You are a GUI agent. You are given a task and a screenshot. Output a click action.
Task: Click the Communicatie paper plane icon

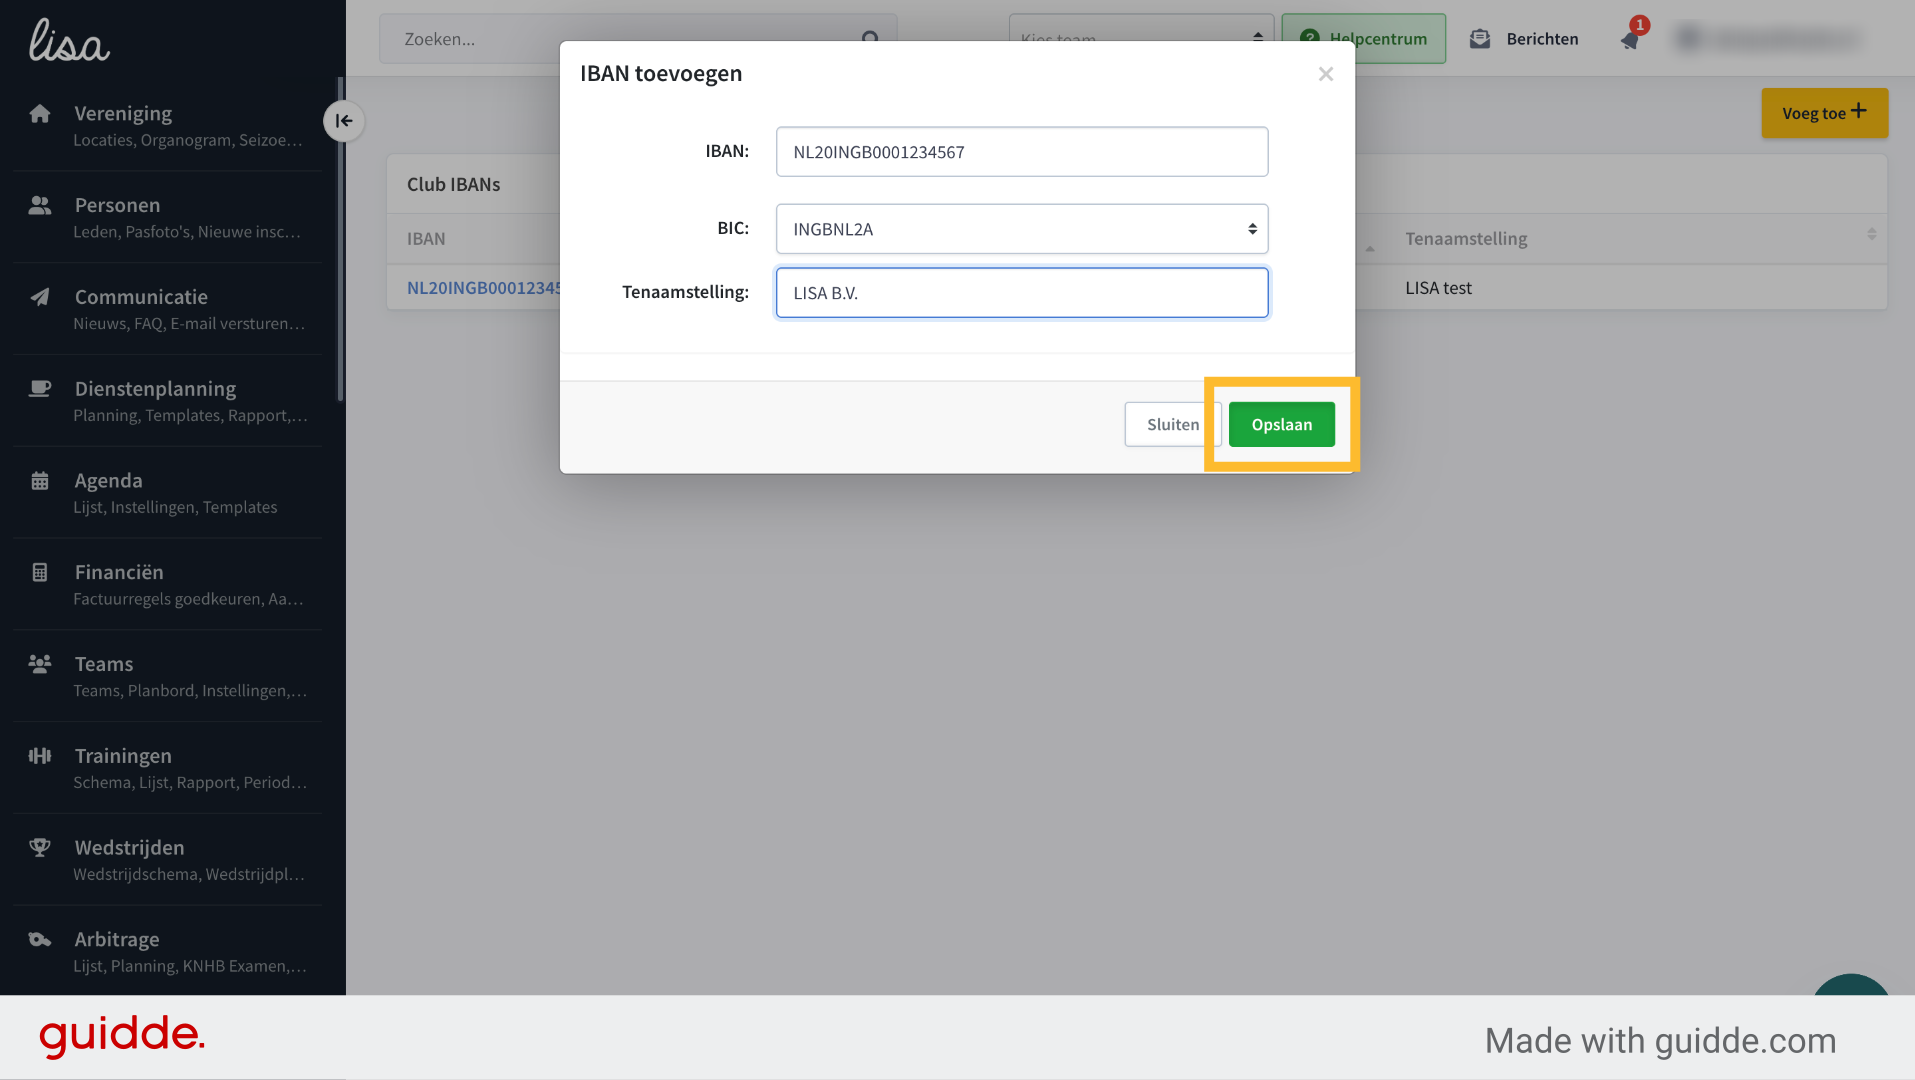point(40,297)
